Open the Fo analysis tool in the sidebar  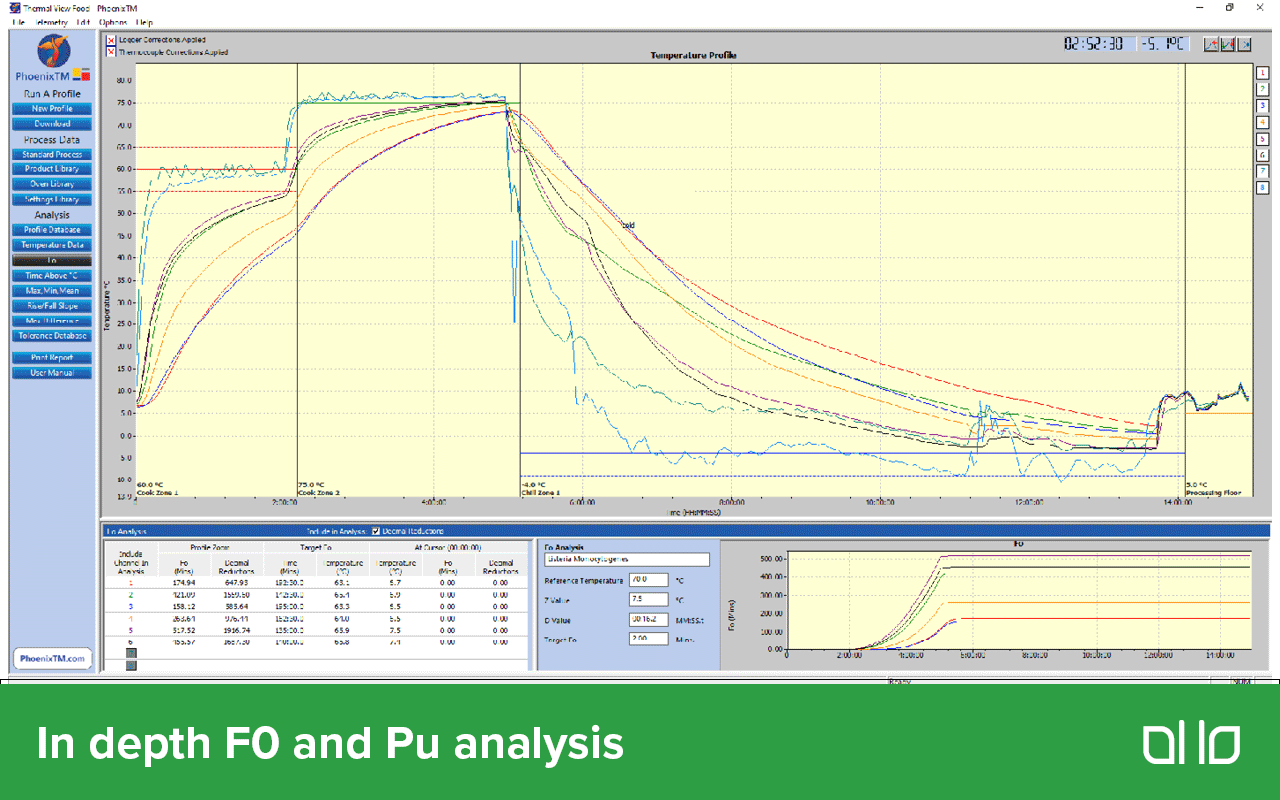[52, 260]
